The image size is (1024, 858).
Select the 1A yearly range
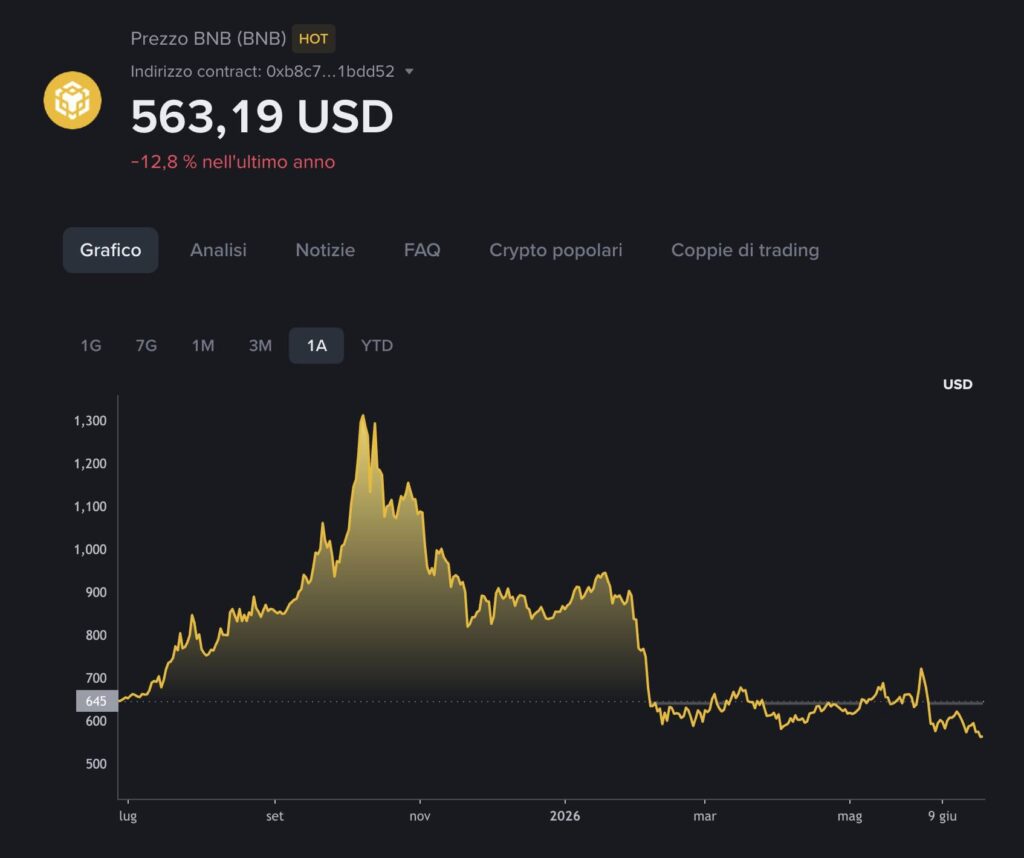[317, 345]
